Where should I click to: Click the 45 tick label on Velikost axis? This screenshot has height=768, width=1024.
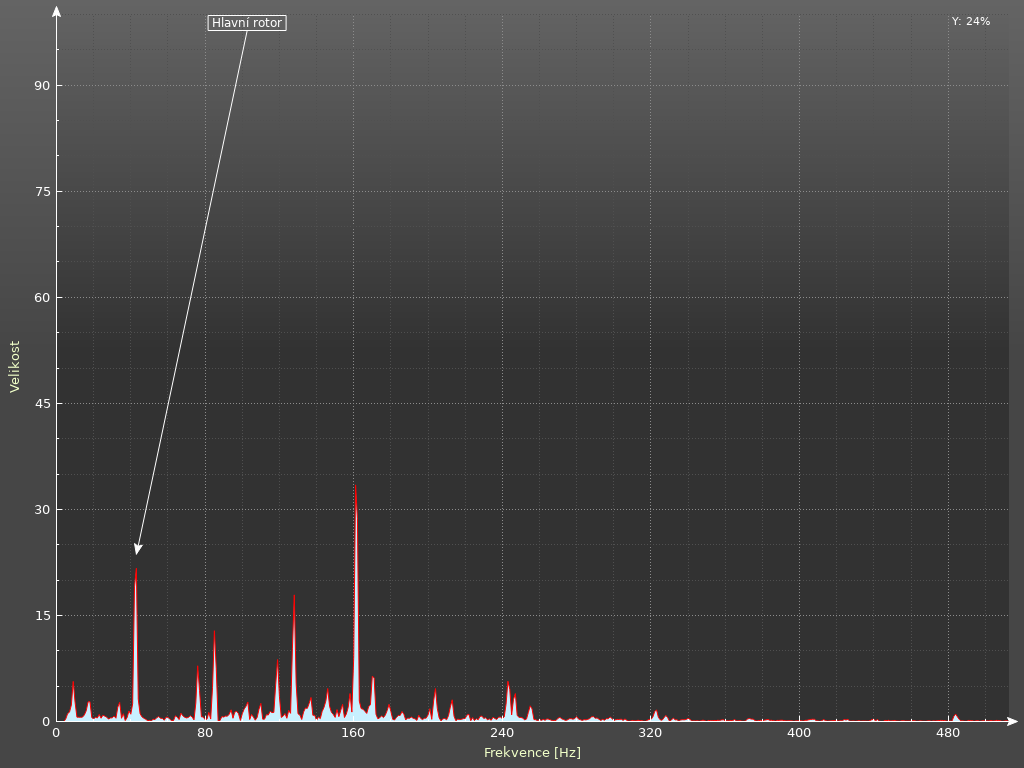pos(41,404)
